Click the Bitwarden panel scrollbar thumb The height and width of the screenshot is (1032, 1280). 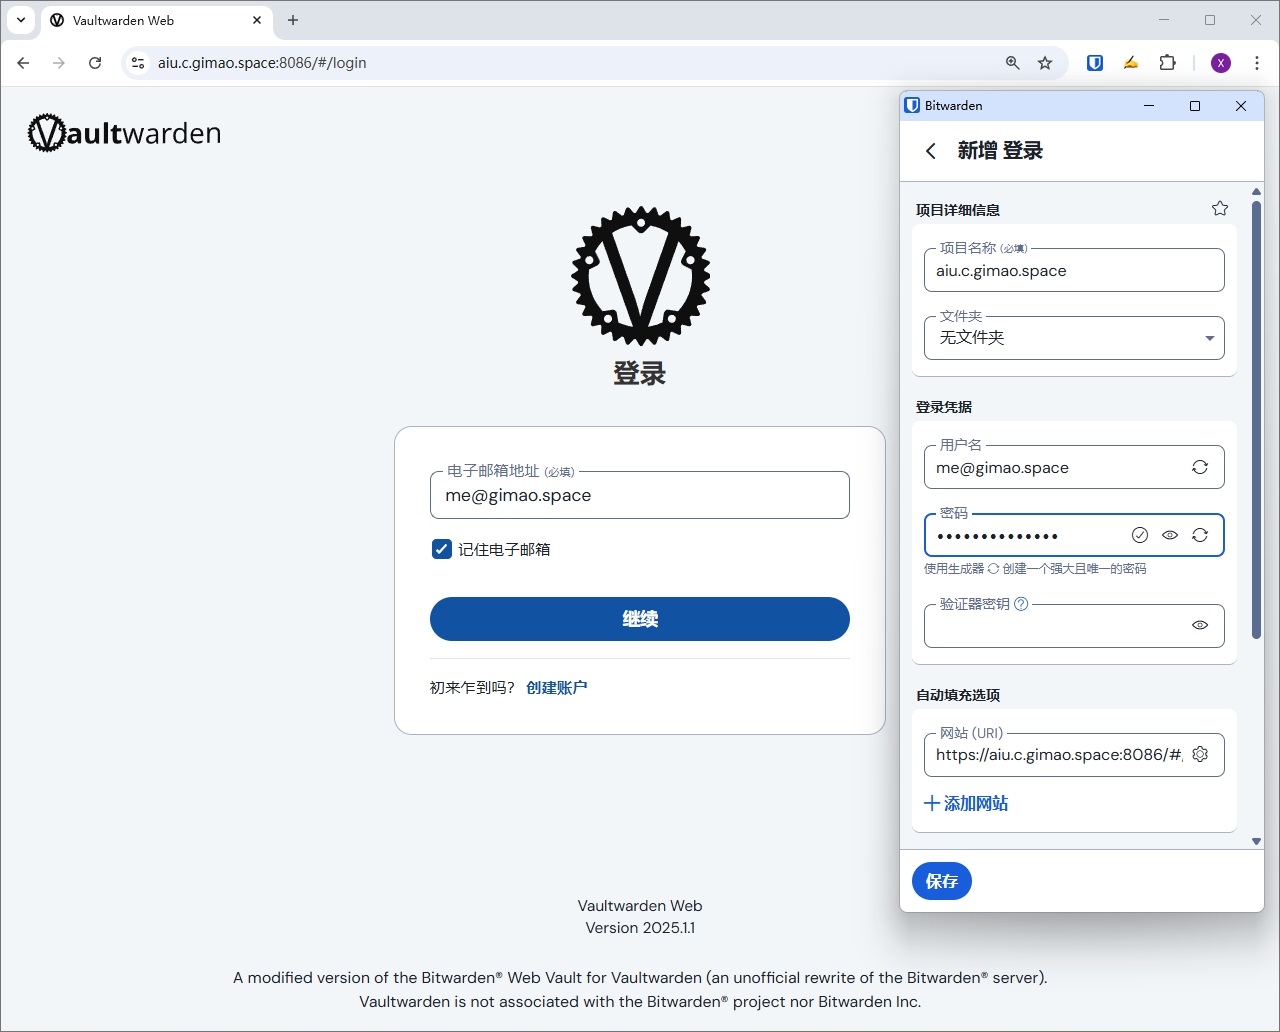(x=1256, y=420)
